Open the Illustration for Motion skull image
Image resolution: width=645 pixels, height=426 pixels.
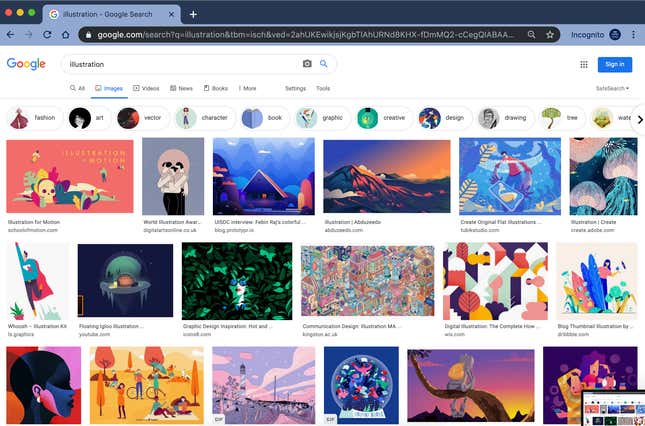point(70,176)
